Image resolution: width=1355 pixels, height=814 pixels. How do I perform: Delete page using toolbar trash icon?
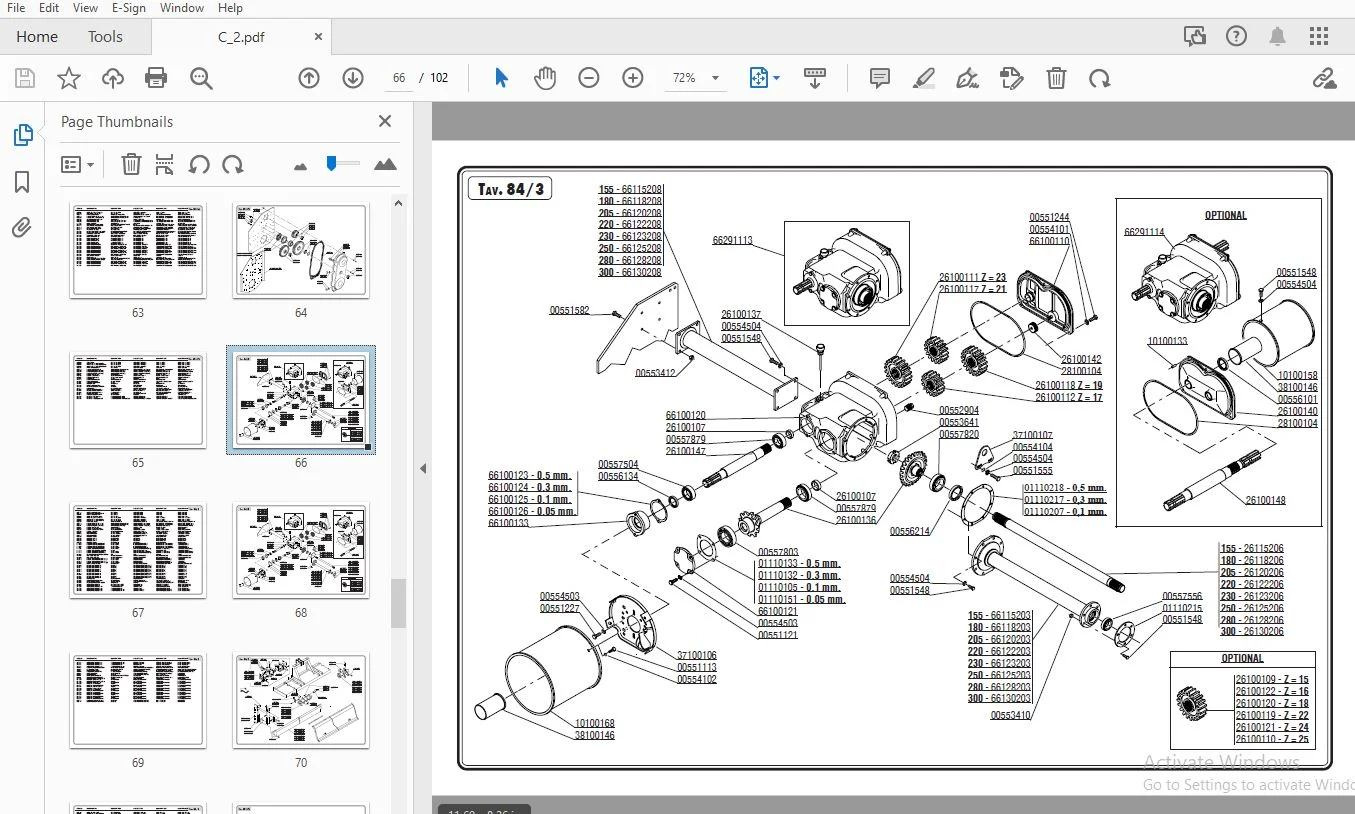point(1056,78)
